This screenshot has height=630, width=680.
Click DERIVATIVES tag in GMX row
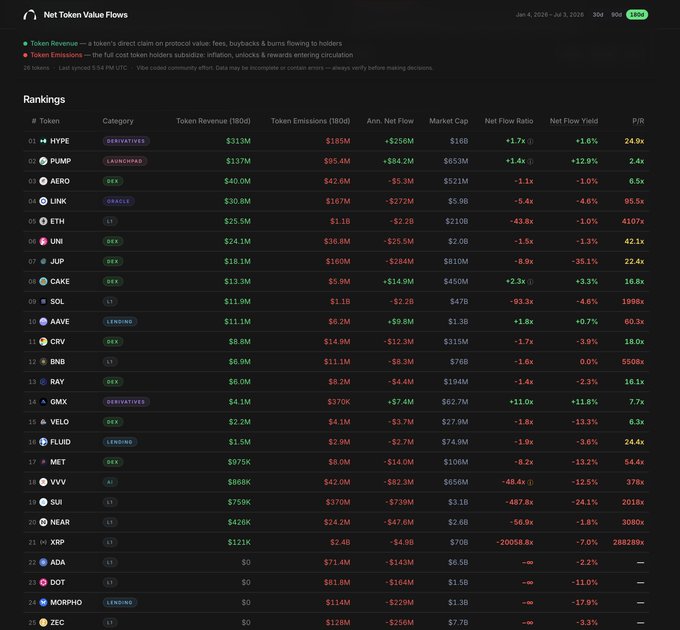[126, 402]
